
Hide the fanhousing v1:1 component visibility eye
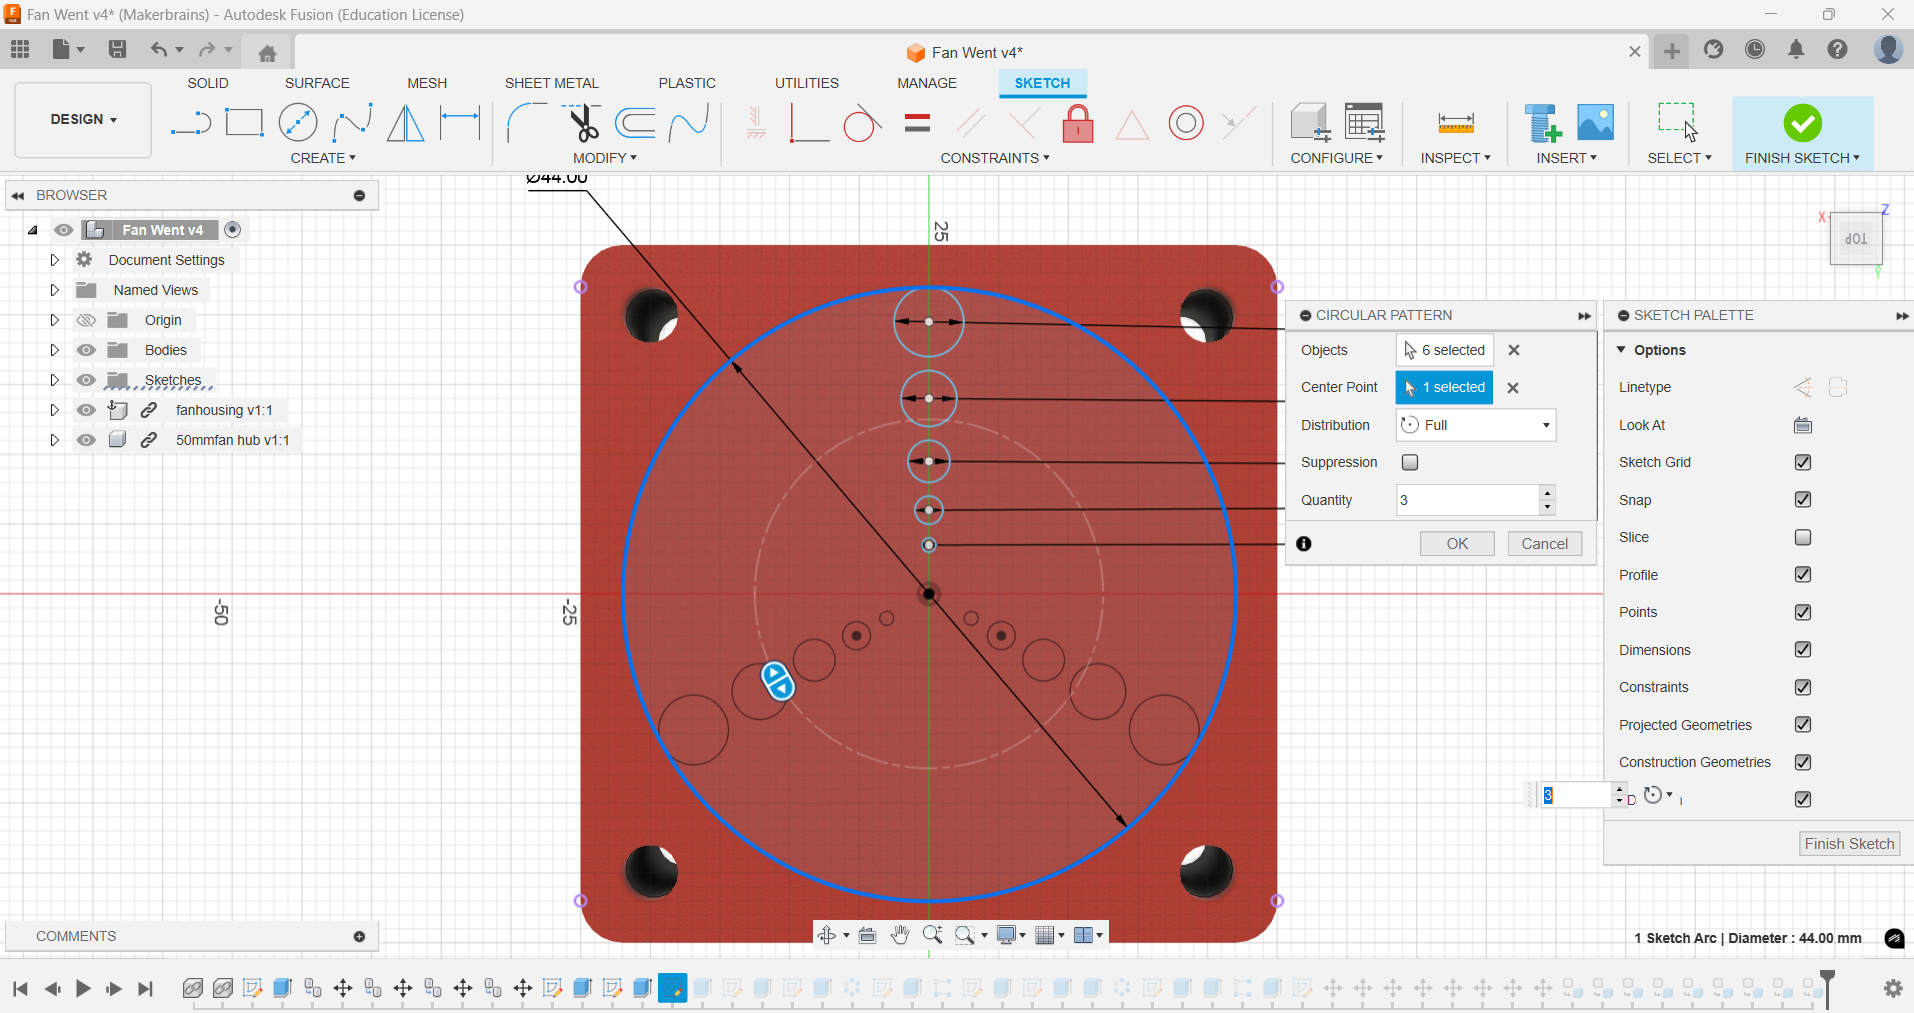coord(86,410)
